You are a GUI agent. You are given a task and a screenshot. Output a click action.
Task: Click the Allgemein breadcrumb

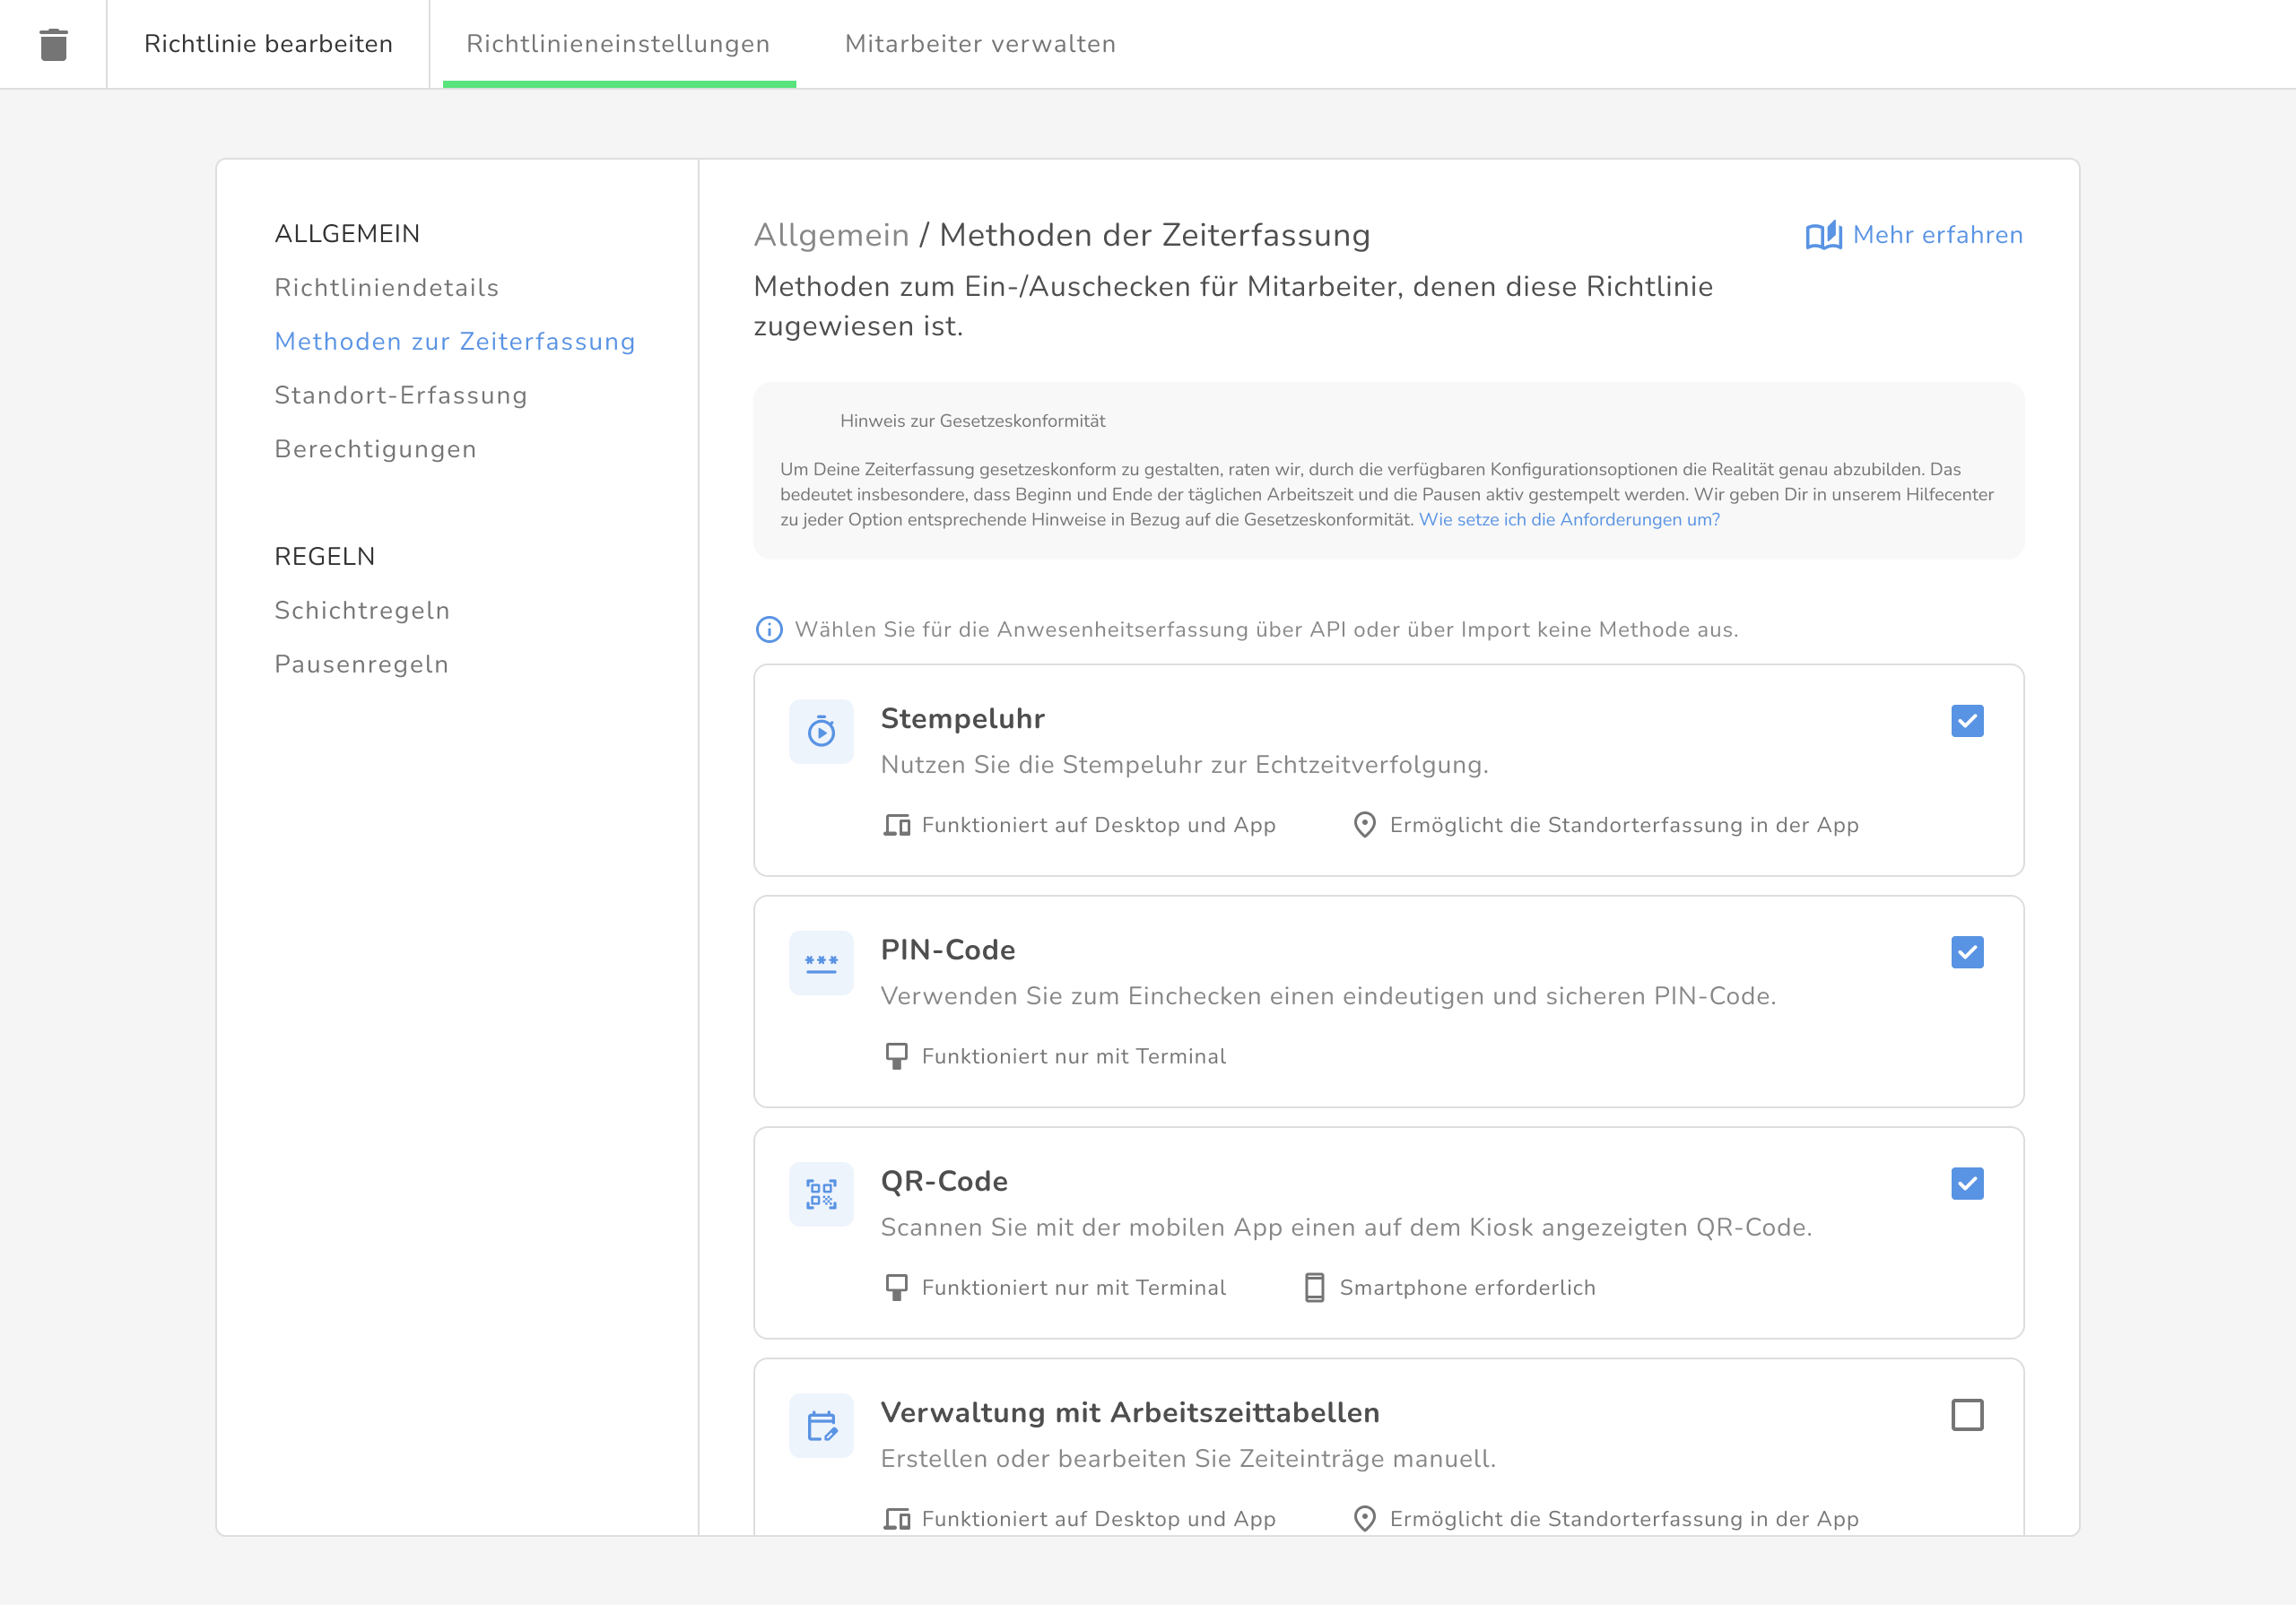[x=831, y=235]
